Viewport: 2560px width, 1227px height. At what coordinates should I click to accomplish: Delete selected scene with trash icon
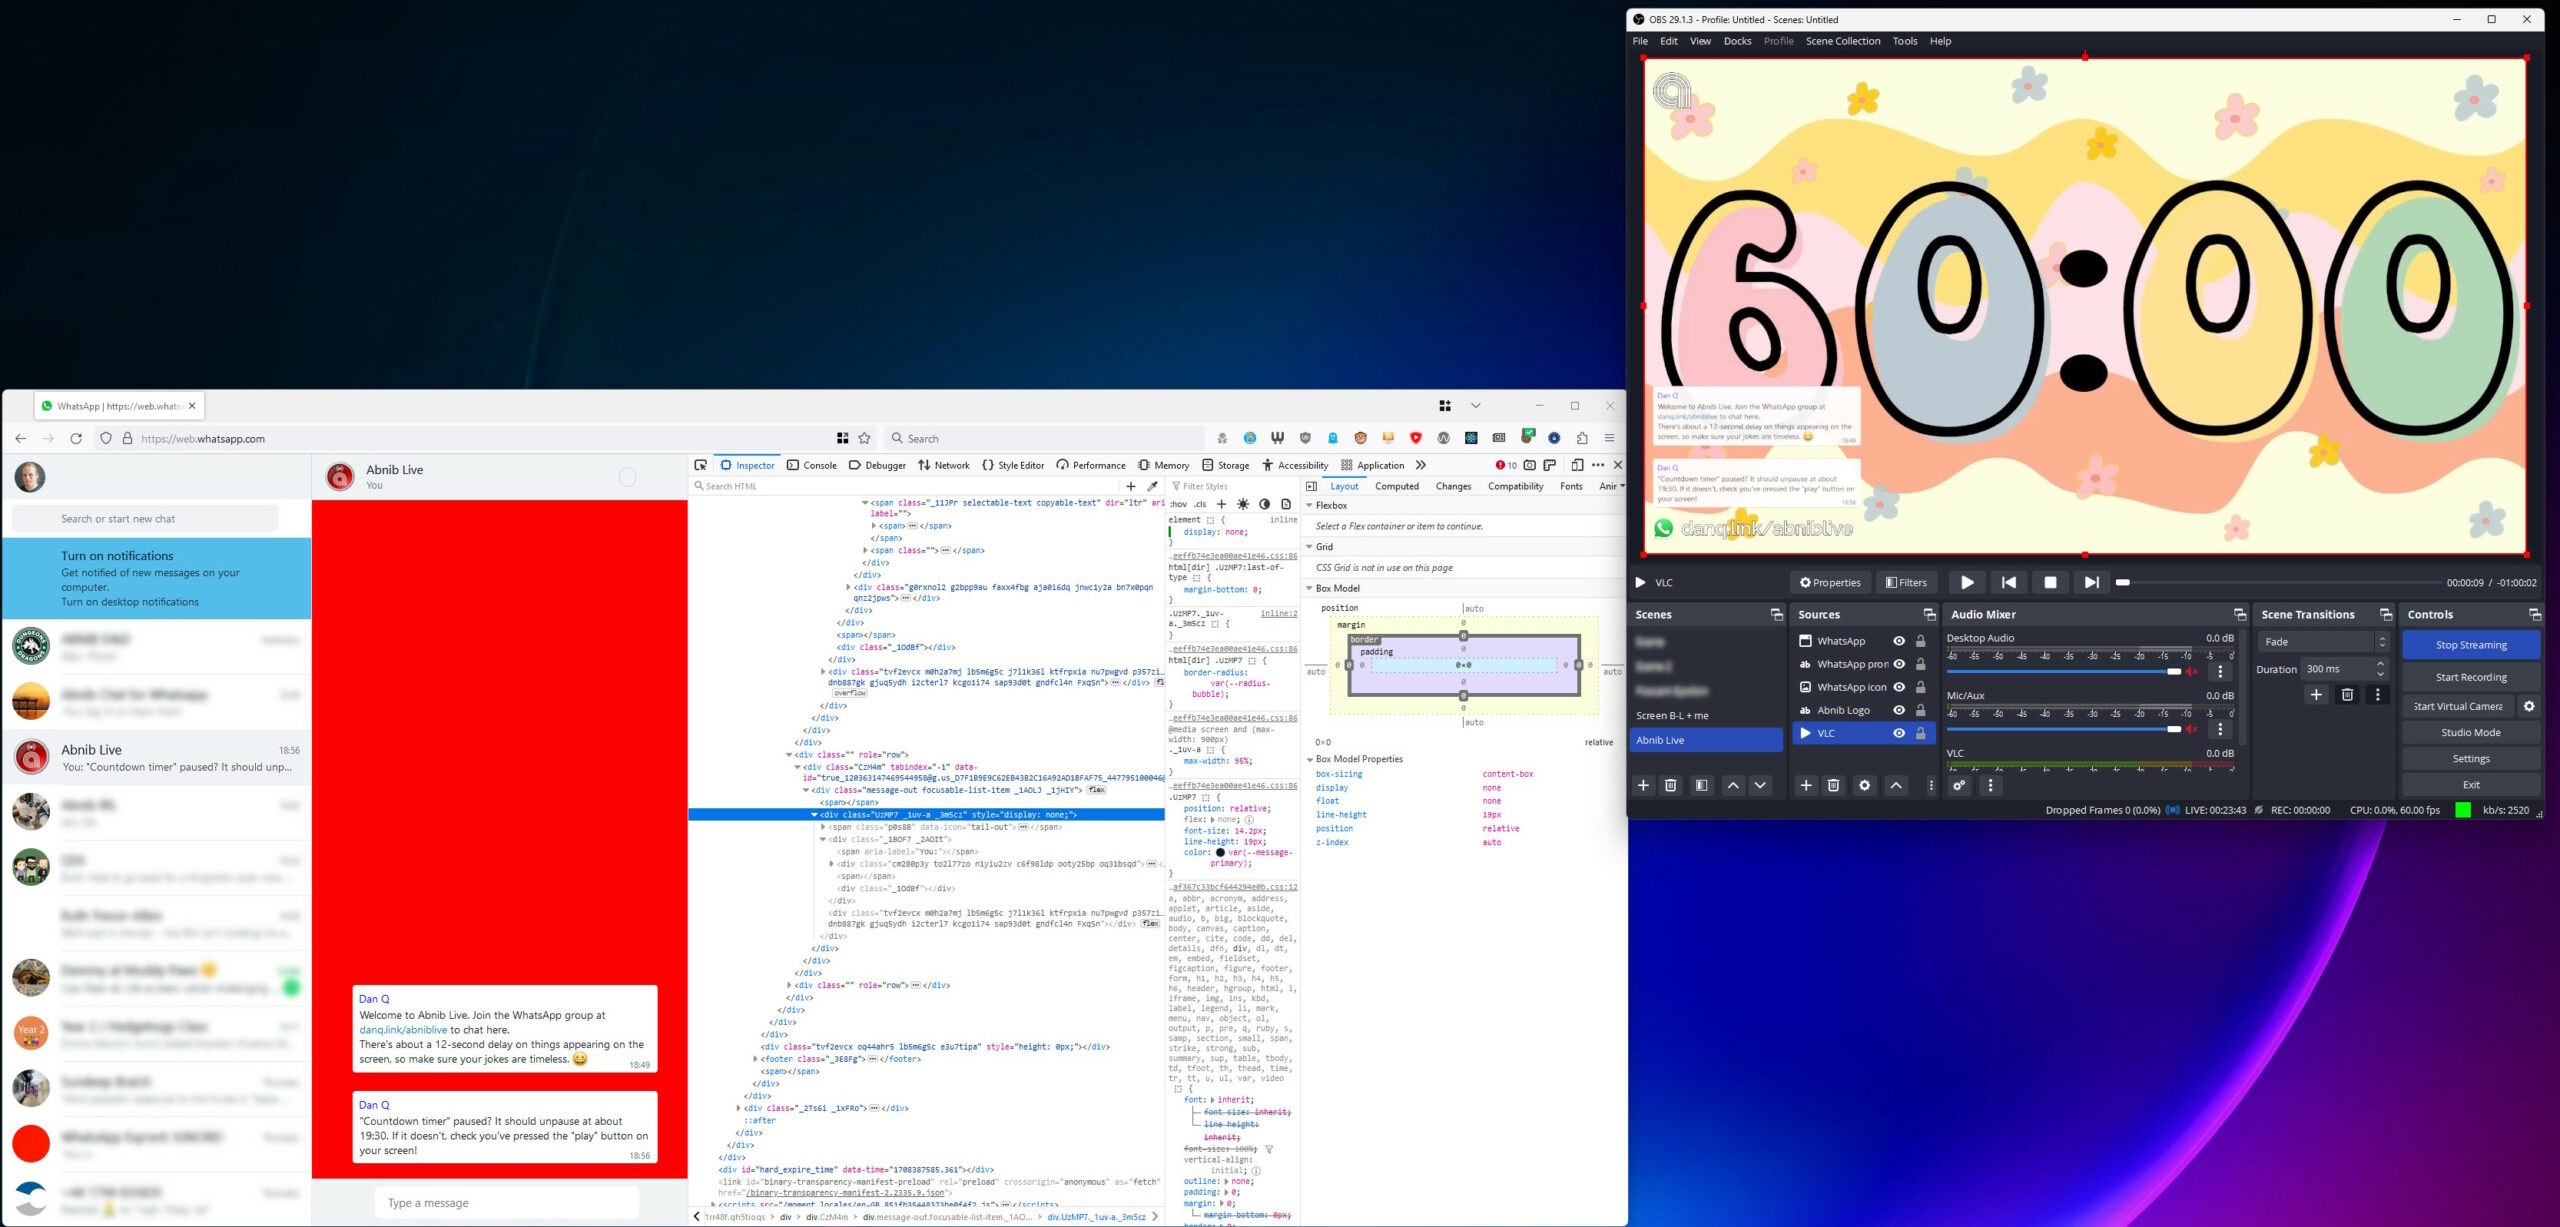[1670, 785]
